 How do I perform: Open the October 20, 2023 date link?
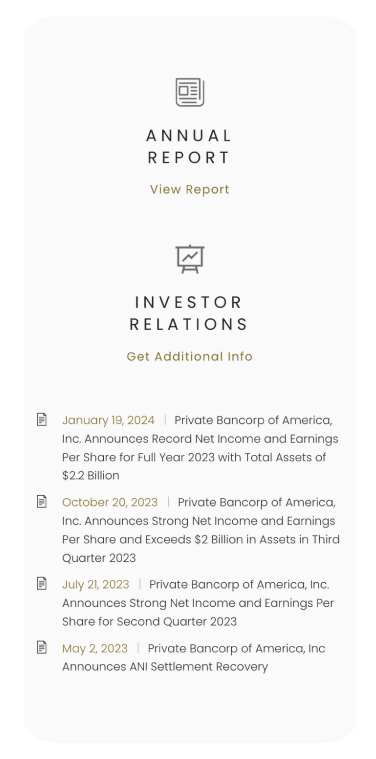(110, 502)
